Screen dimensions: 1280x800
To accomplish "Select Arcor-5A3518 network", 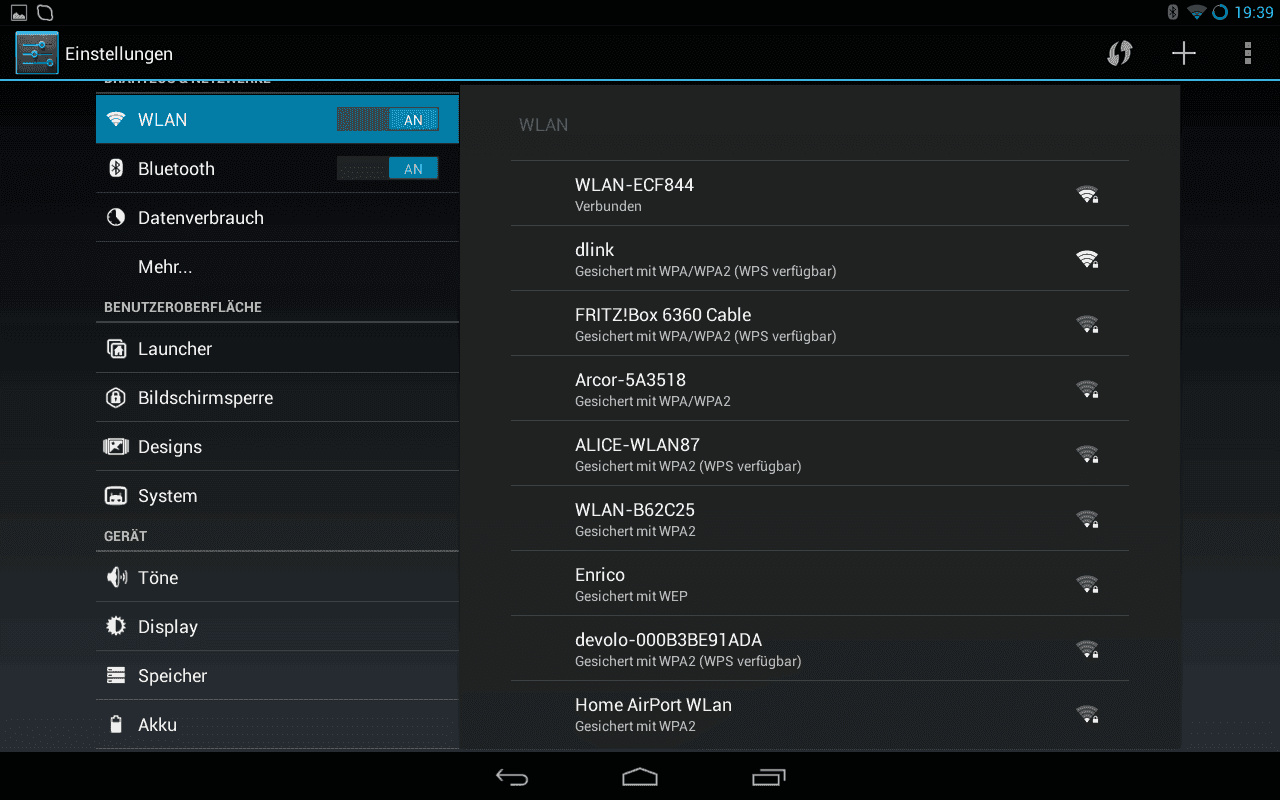I will tap(820, 388).
